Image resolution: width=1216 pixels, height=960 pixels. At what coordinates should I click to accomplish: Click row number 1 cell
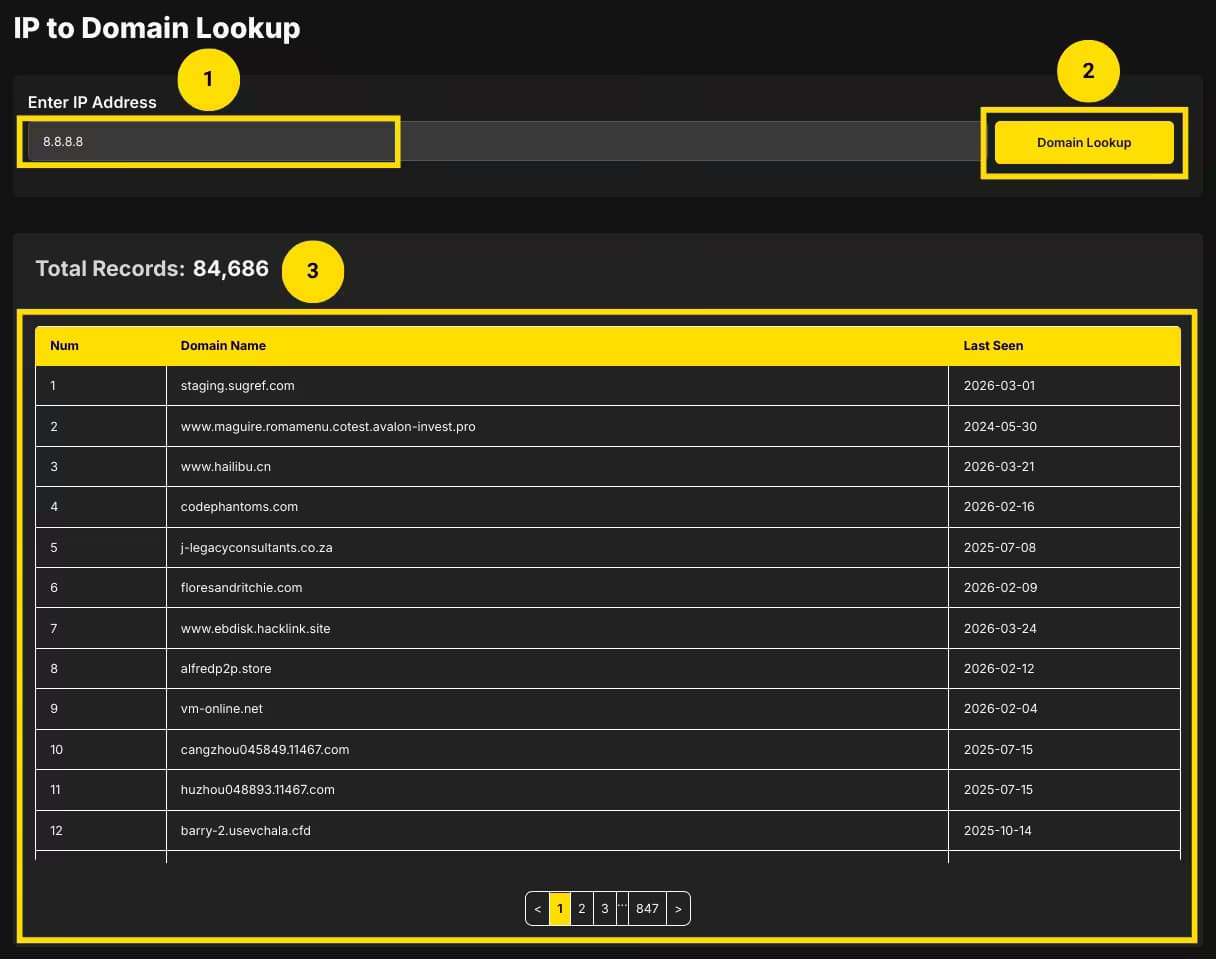pos(101,386)
